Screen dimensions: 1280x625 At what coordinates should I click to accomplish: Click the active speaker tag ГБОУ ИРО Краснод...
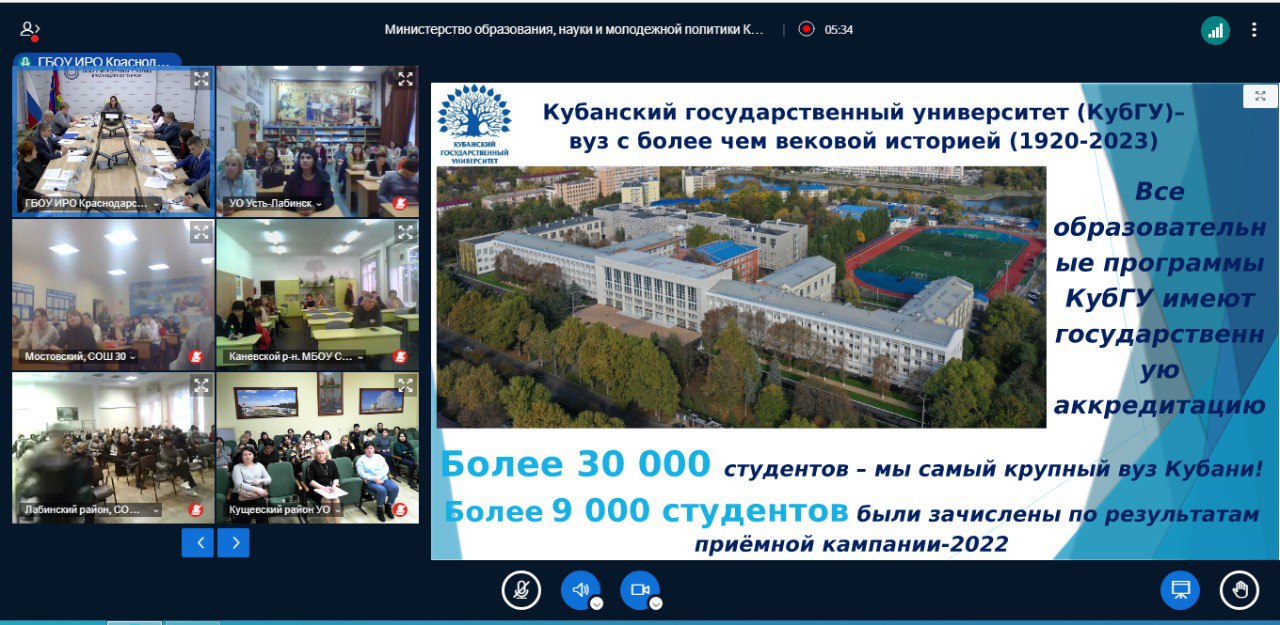96,61
